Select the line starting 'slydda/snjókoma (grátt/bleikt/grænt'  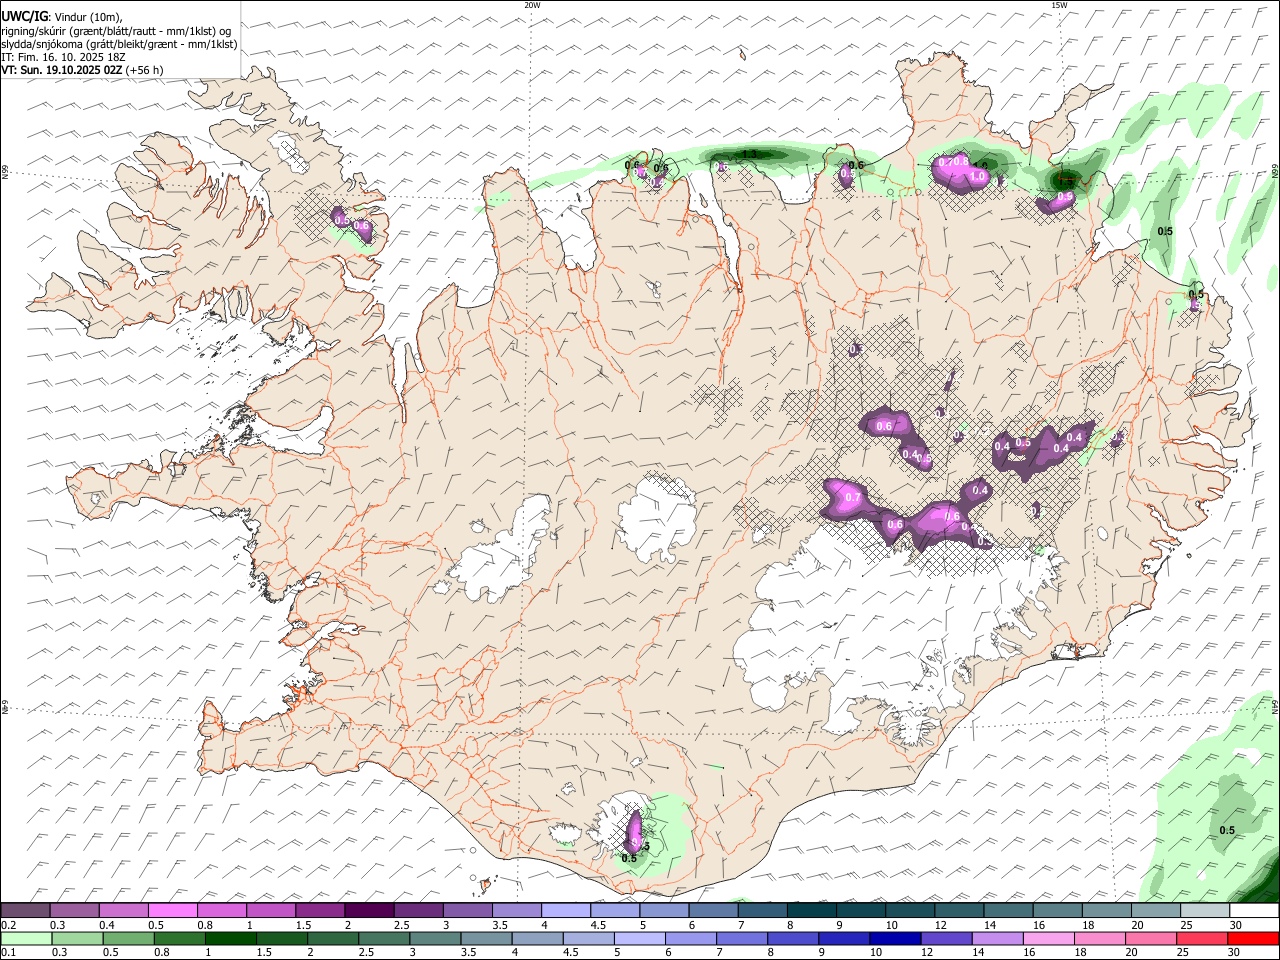pos(119,44)
